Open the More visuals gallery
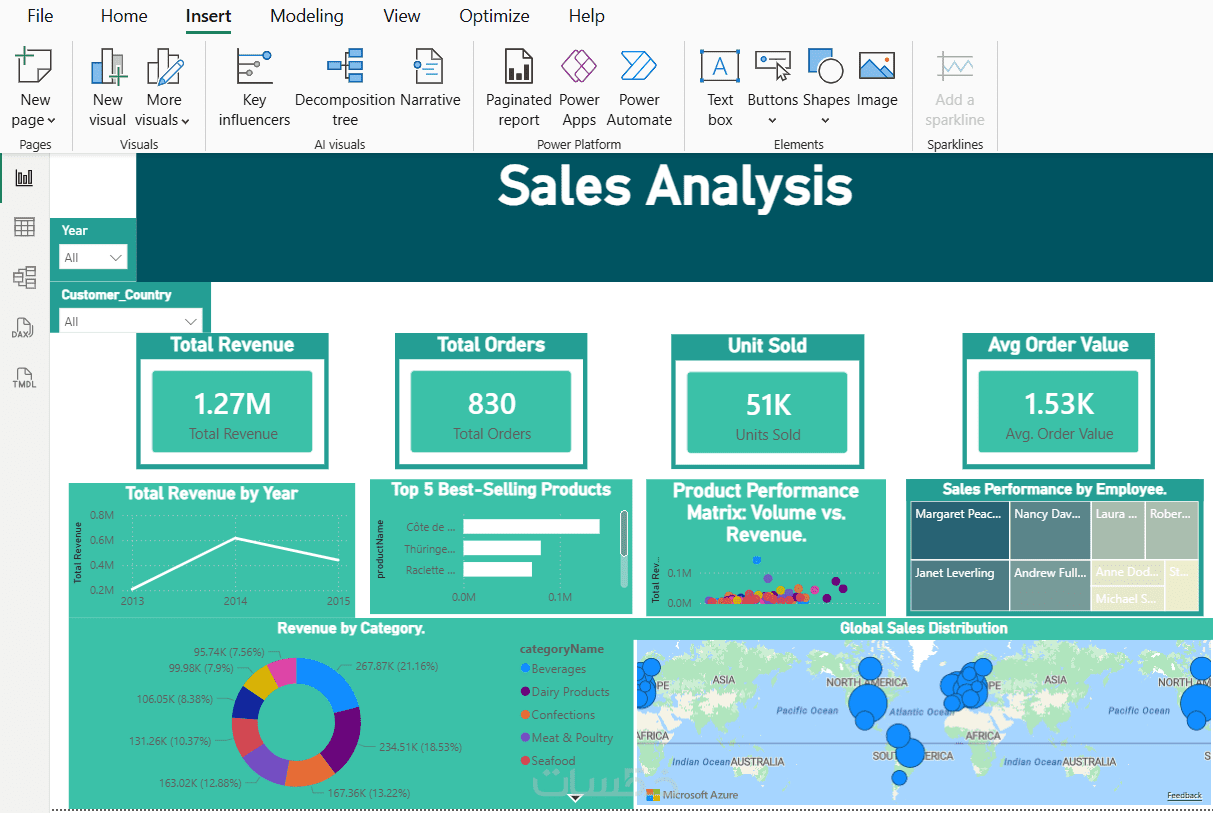This screenshot has width=1213, height=813. [164, 88]
